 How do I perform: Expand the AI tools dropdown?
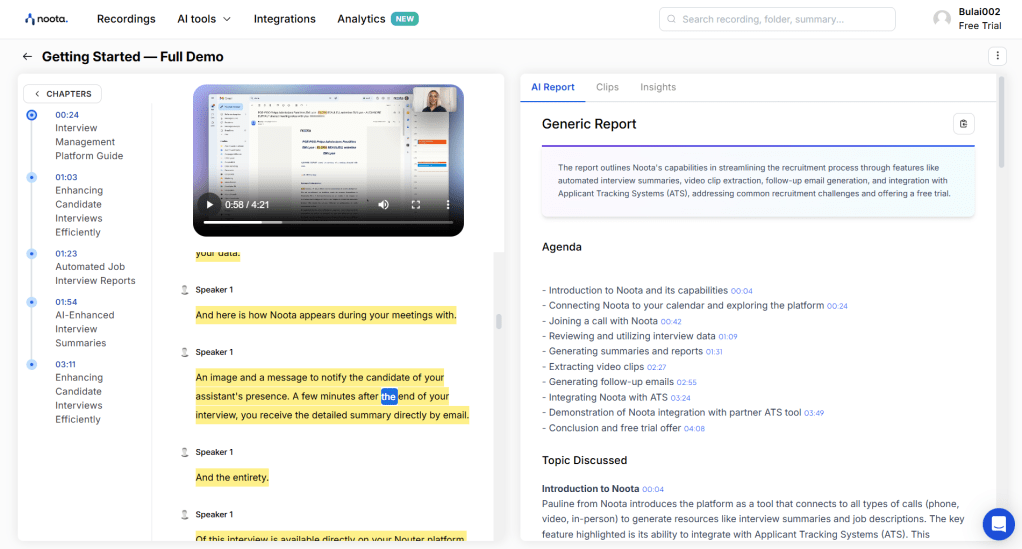point(204,19)
